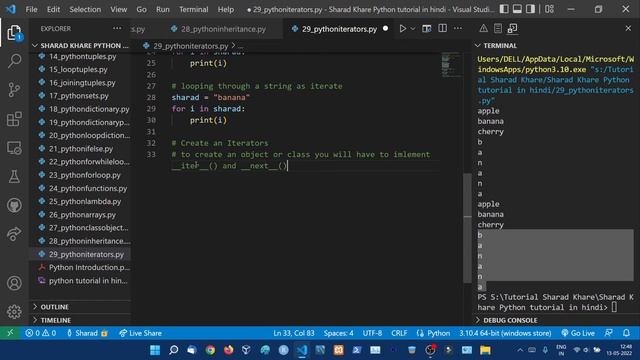Open the Search view in activity bar
Screen dimensions: 640x360
click(x=14, y=61)
